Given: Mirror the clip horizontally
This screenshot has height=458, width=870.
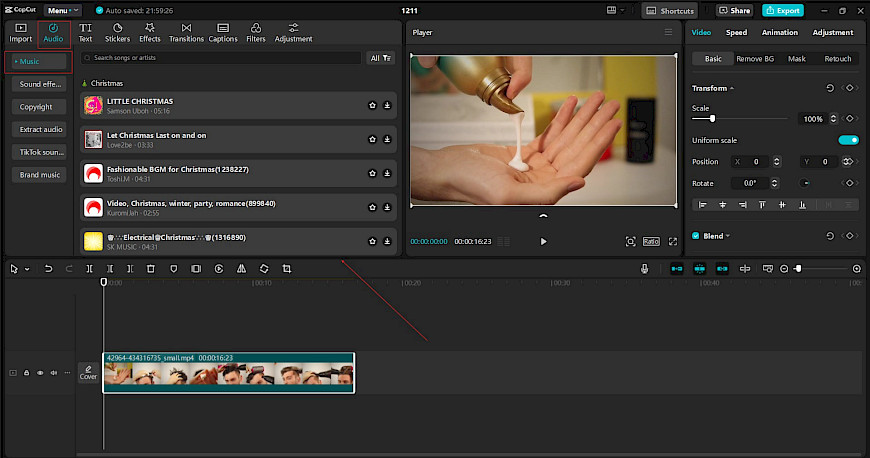Looking at the screenshot, I should click(241, 269).
